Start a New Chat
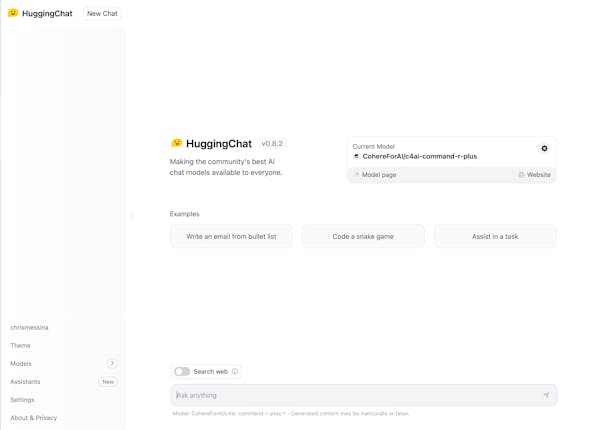The height and width of the screenshot is (430, 600). coord(102,13)
